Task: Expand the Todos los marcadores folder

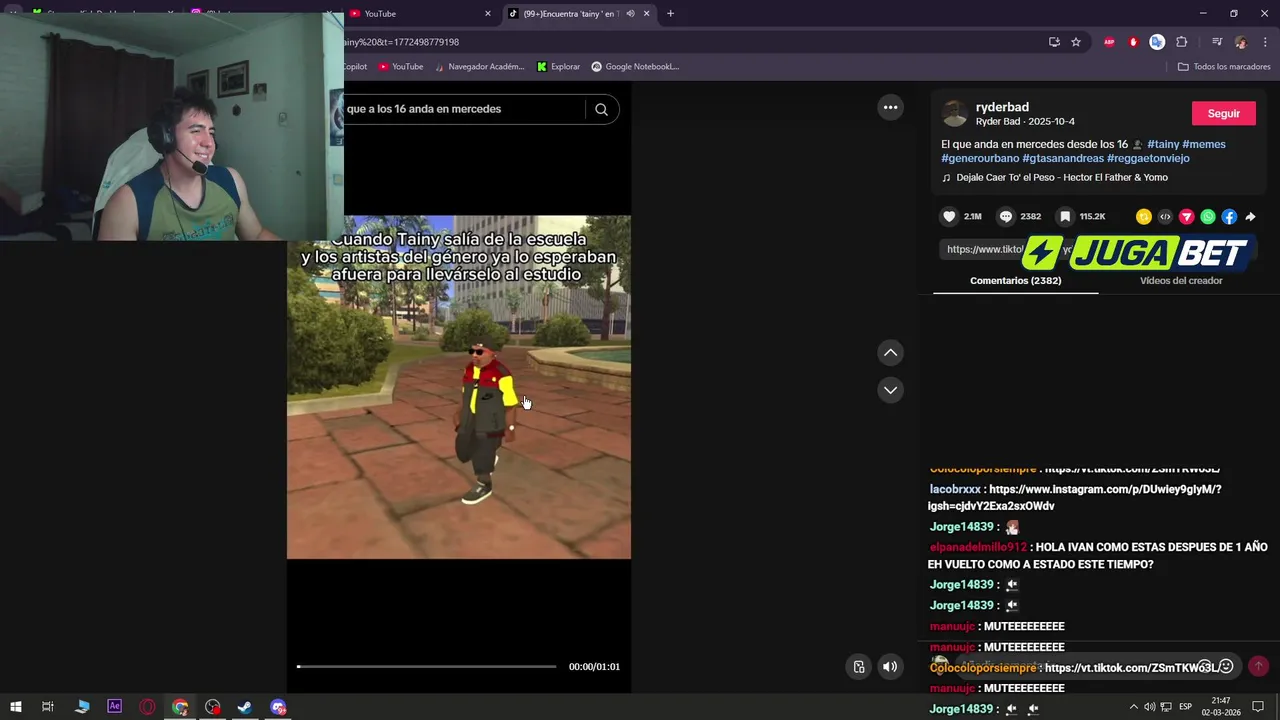Action: 1224,67
